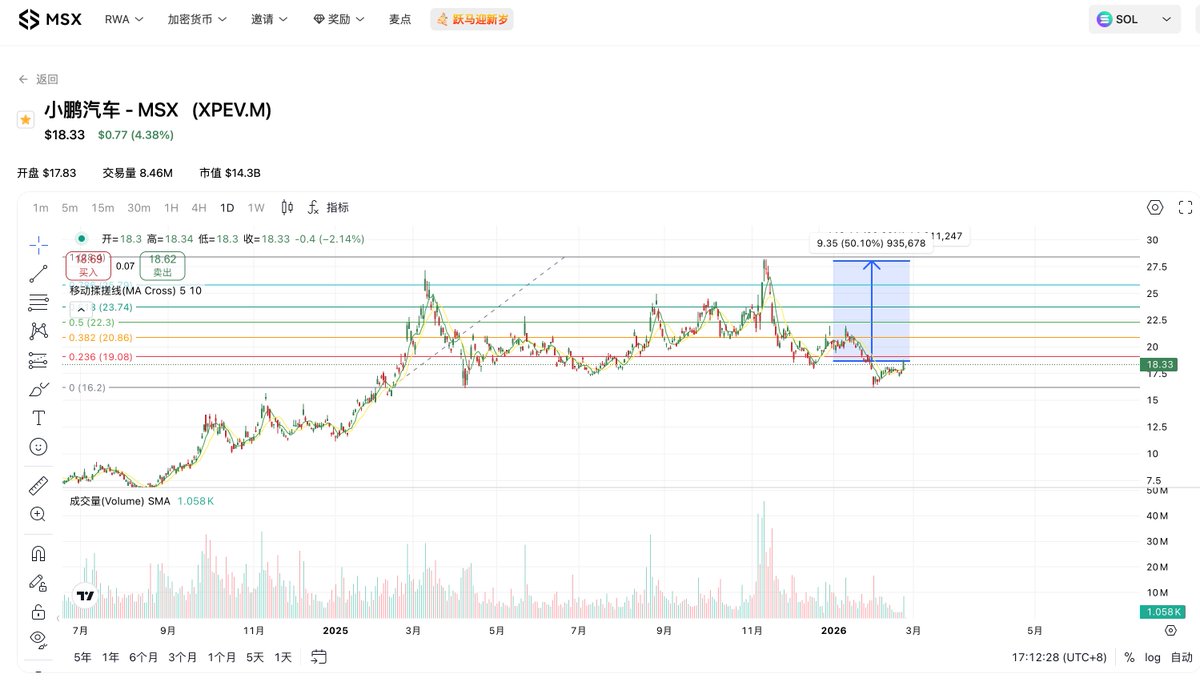Open the SOL network selector

(1135, 19)
